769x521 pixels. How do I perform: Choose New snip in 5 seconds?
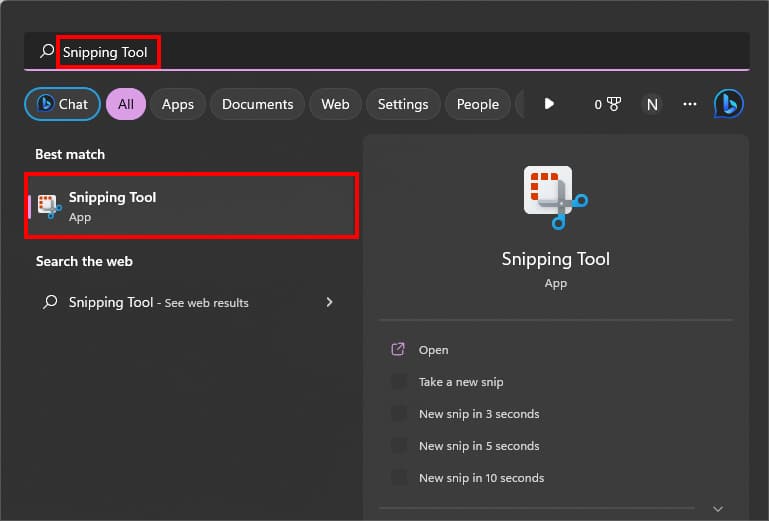pos(479,446)
